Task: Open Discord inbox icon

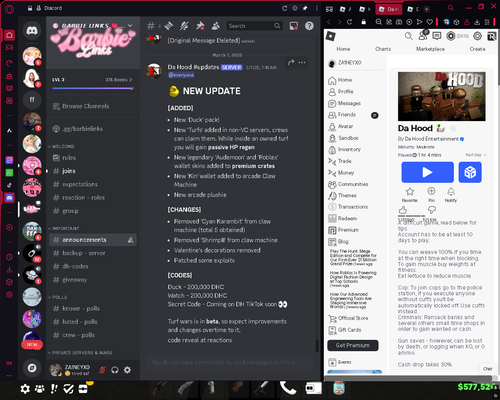Action: point(294,26)
